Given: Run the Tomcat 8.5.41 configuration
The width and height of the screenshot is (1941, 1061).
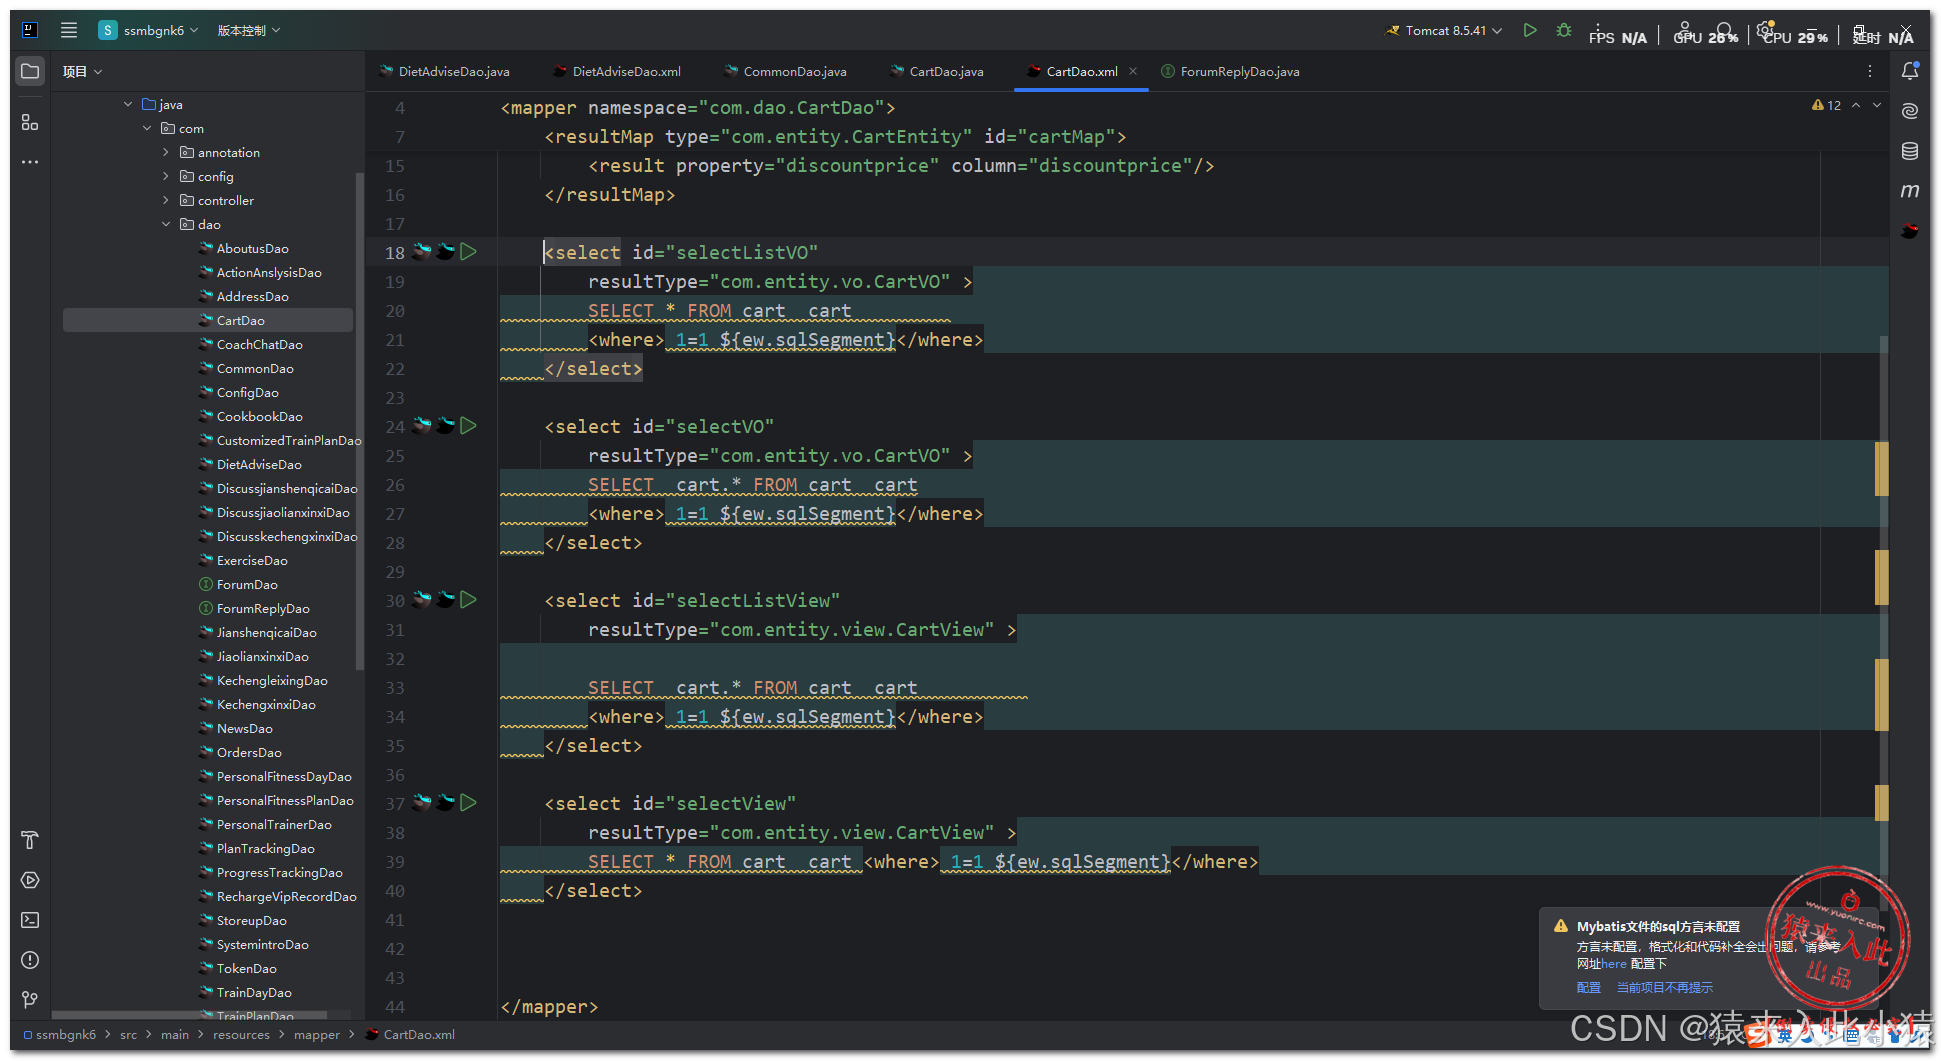Looking at the screenshot, I should point(1529,30).
